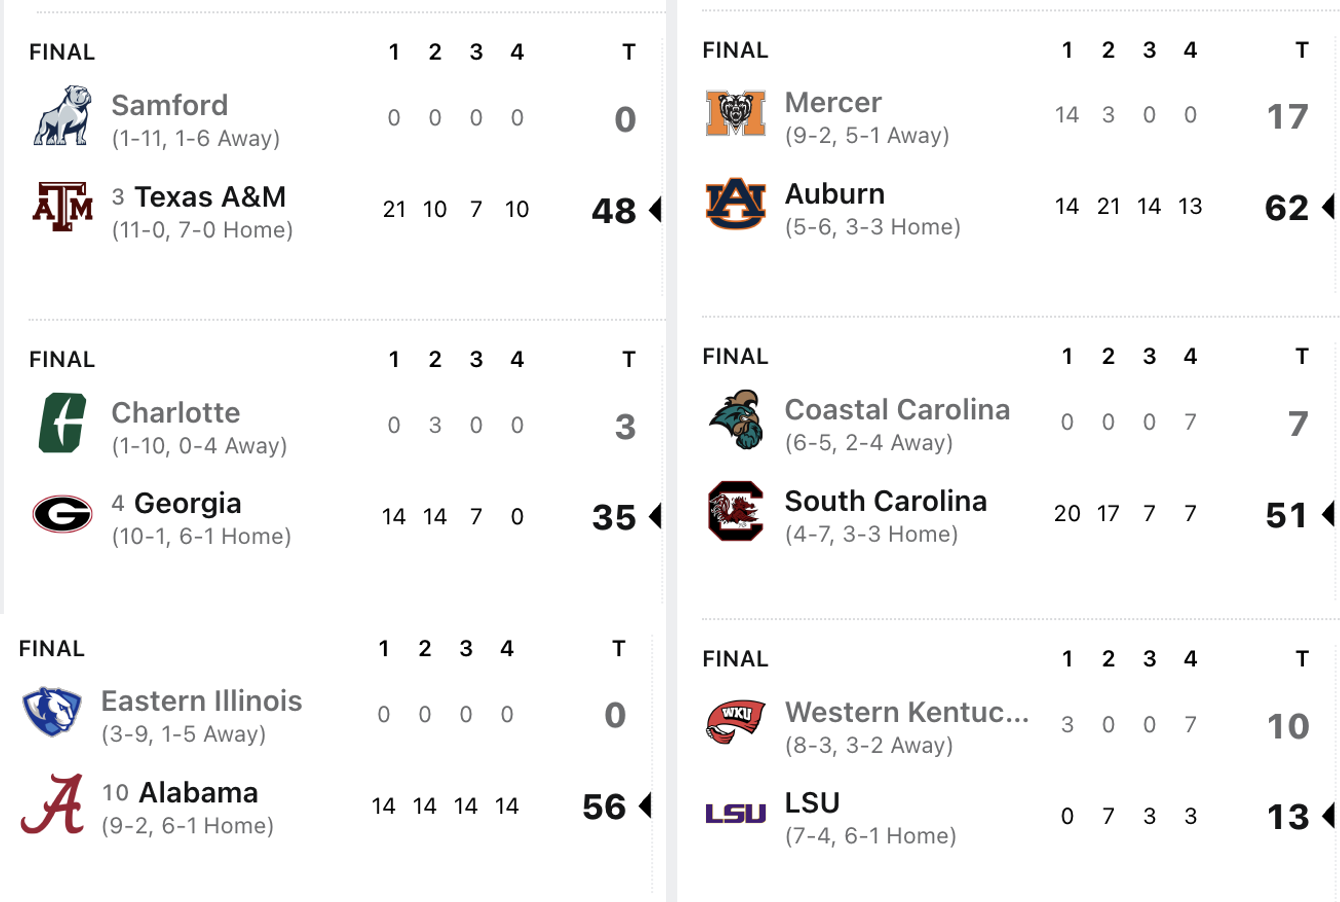Click the Eastern Illinois panther logo
Viewport: 1340px width, 902px height.
coord(52,712)
